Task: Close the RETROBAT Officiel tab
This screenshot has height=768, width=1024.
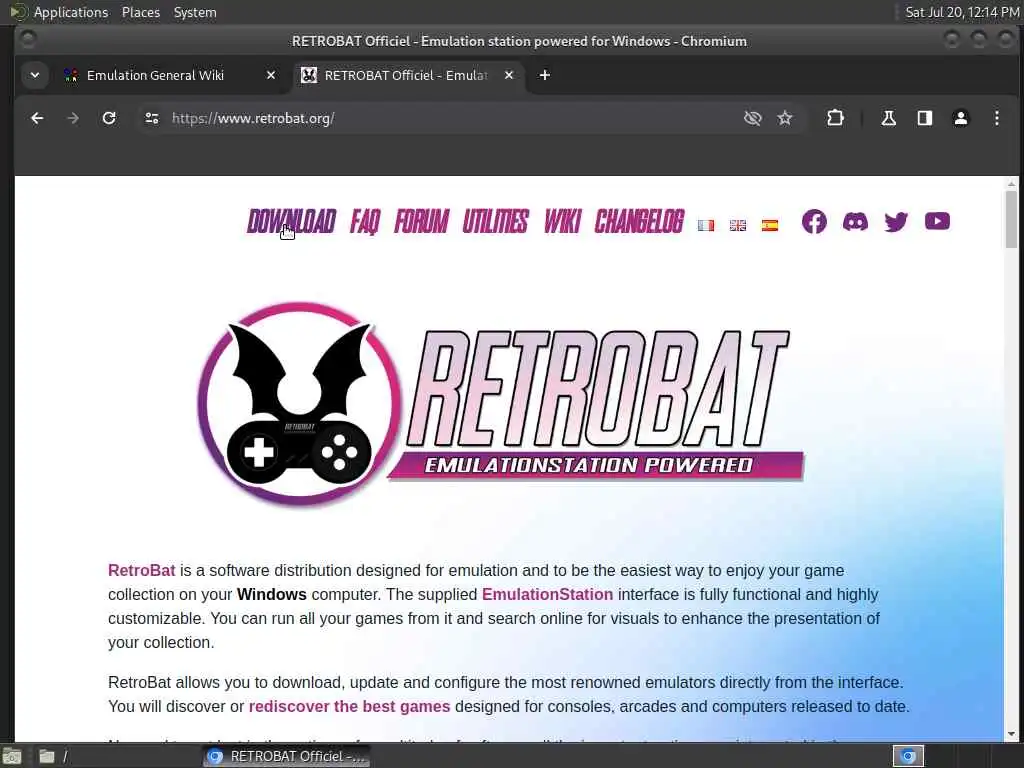Action: [509, 75]
